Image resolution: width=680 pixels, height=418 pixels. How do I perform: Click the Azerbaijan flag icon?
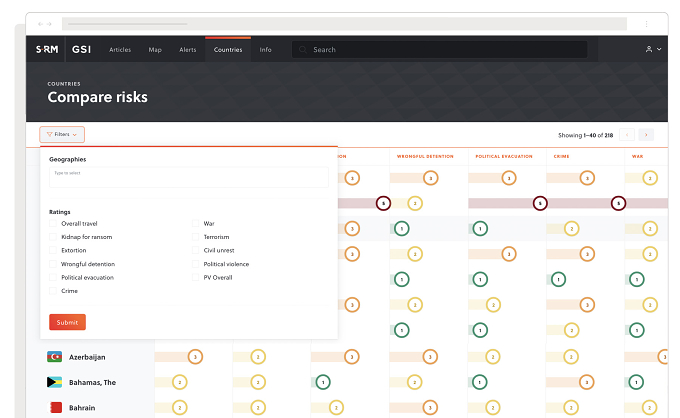[55, 357]
